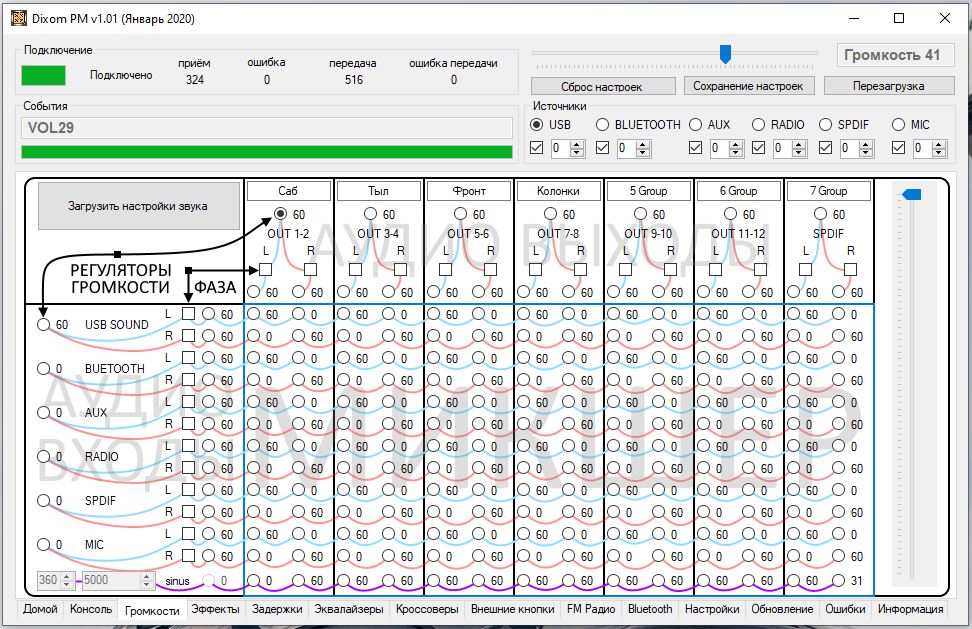Select the USB SOUND input volume radio
The width and height of the screenshot is (972, 629).
tap(43, 324)
